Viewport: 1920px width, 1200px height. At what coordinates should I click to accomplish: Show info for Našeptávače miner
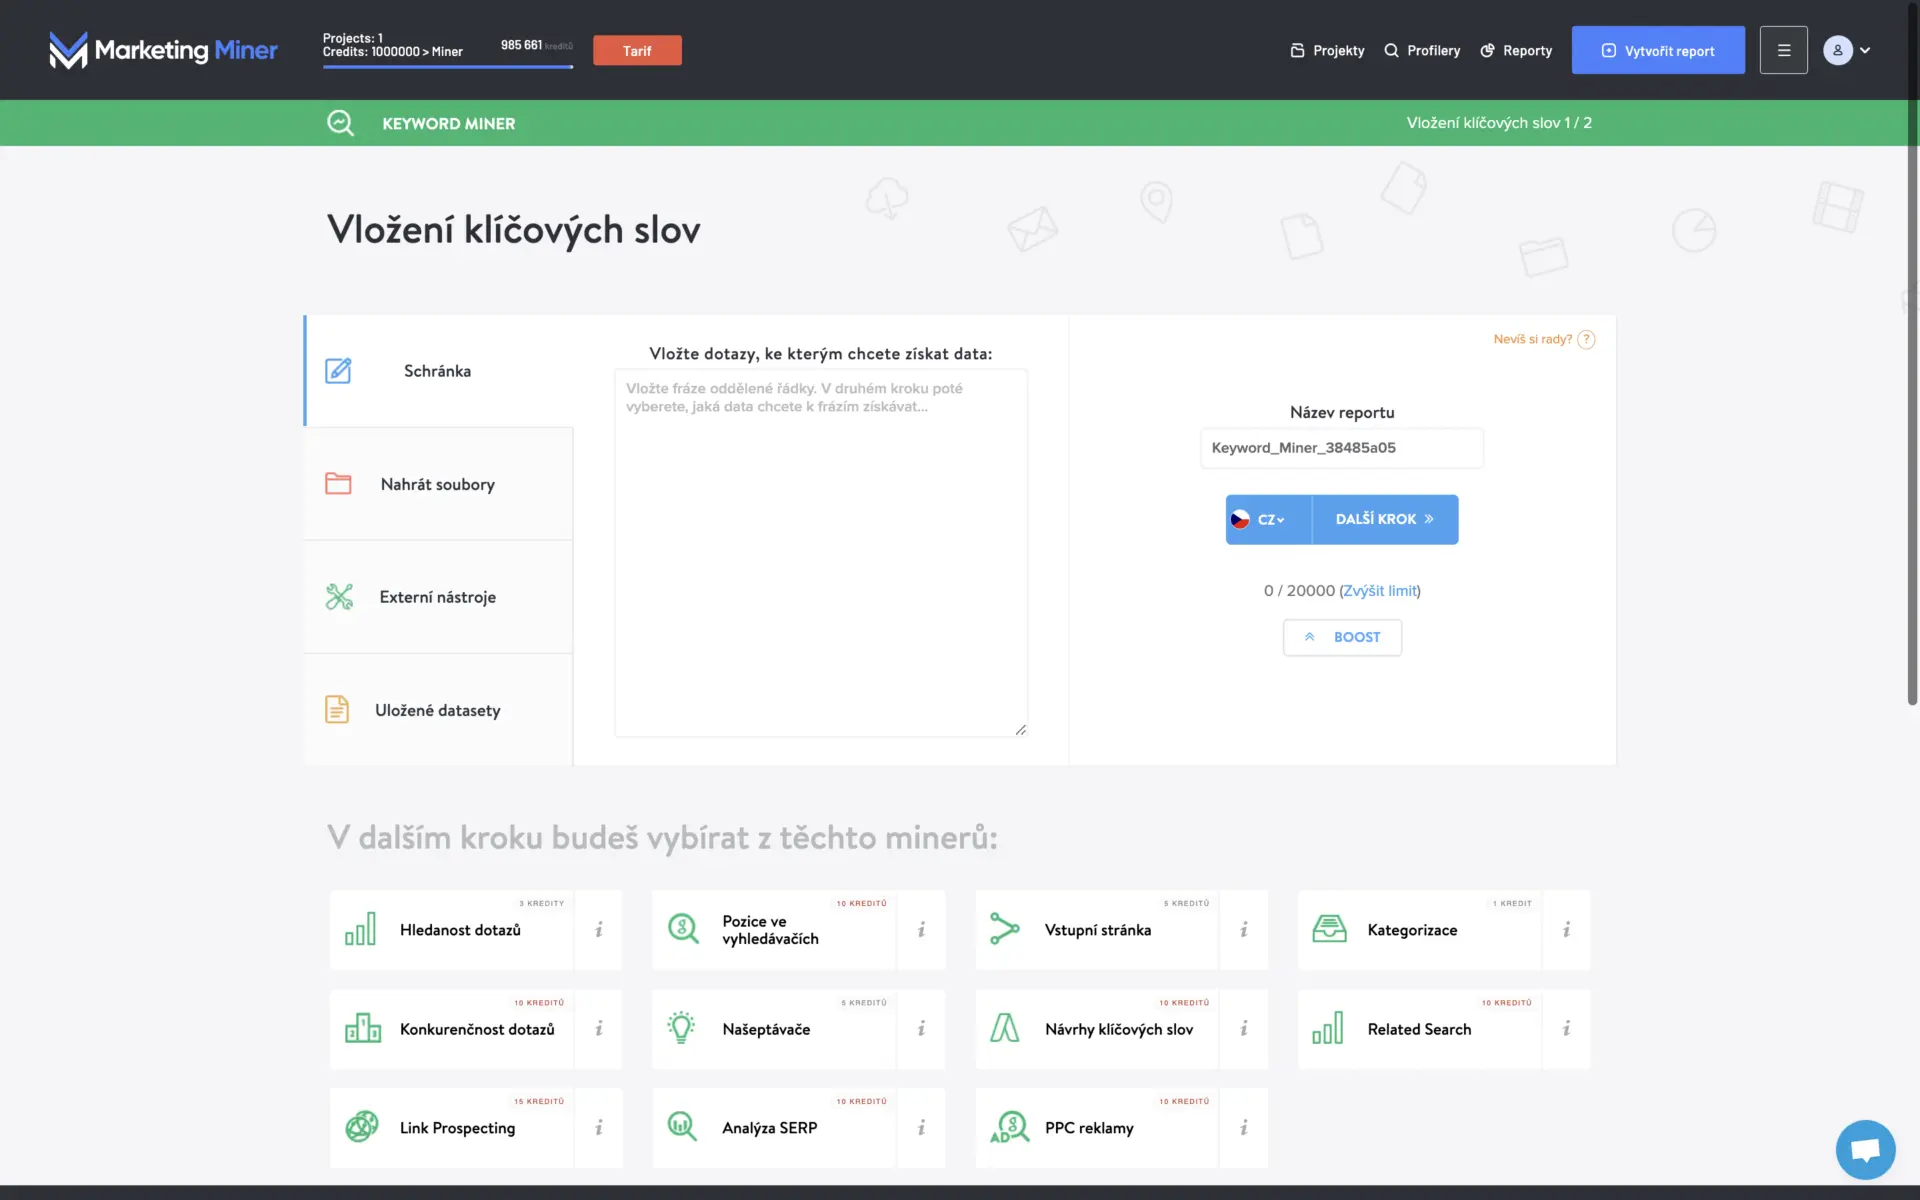tap(921, 1029)
